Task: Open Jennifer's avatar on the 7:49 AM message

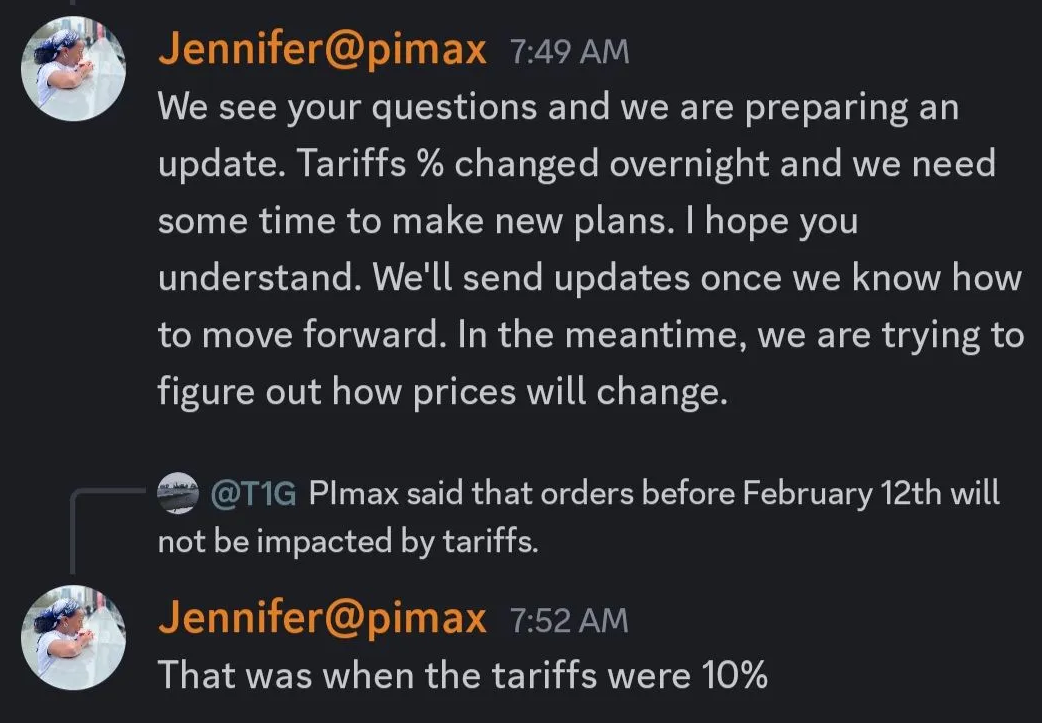Action: tap(74, 70)
